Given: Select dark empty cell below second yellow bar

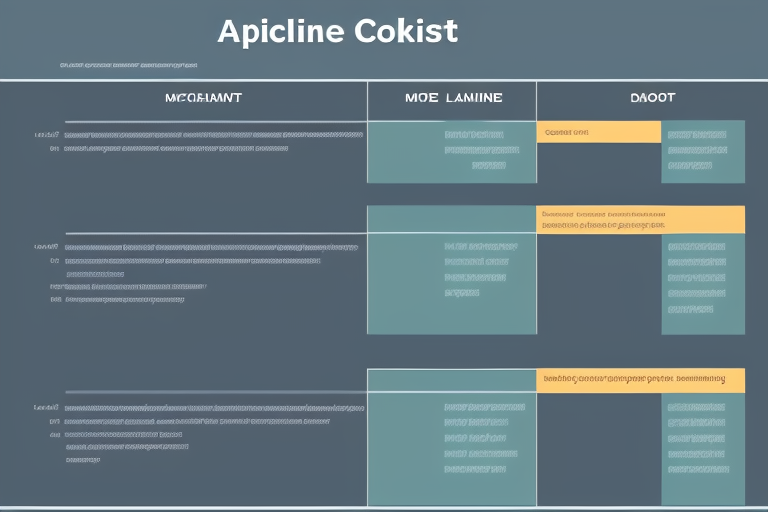Looking at the screenshot, I should point(598,283).
